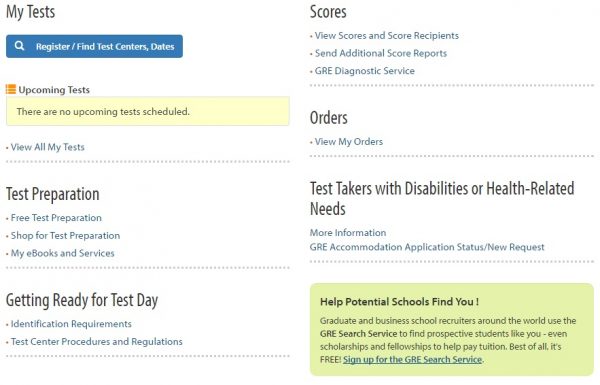Click the Help Potential Schools Find You heading
The image size is (600, 385).
pos(399,302)
